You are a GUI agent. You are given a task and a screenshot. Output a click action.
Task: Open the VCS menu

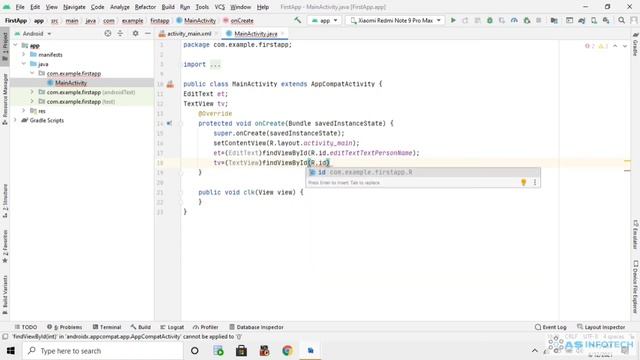point(220,7)
